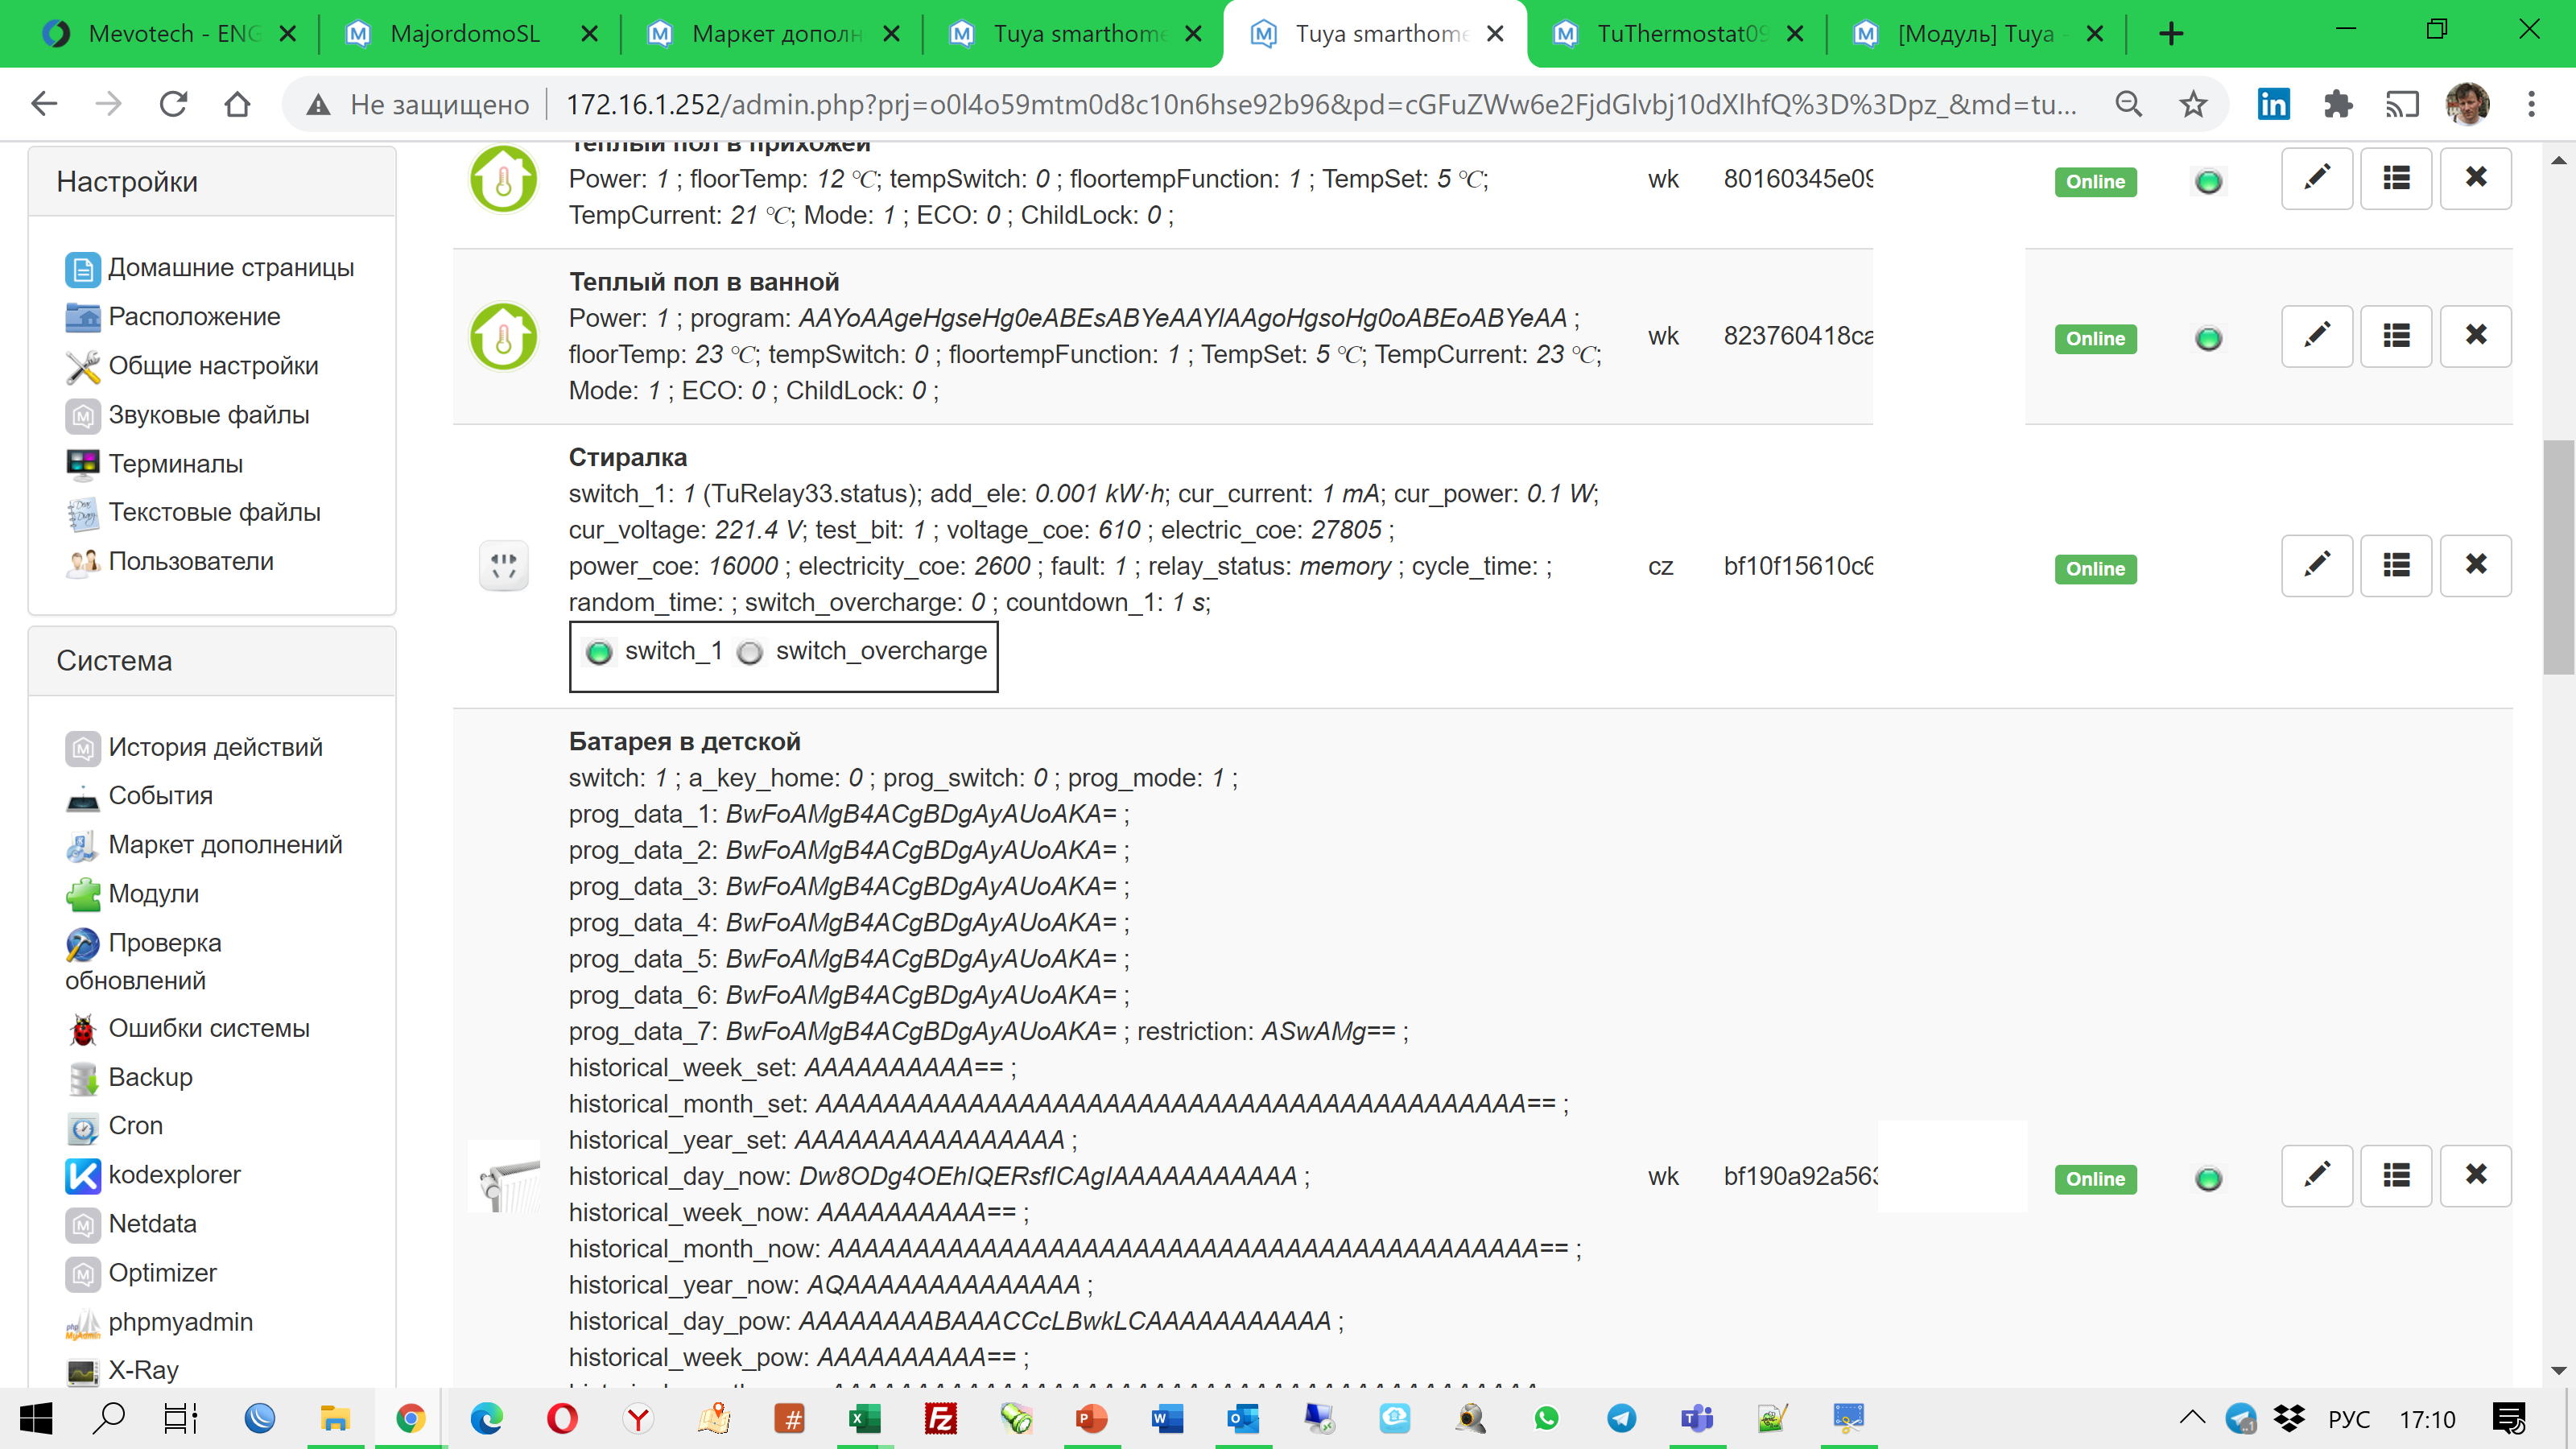Image resolution: width=2576 pixels, height=1449 pixels.
Task: Launch FileZilla from the taskbar
Action: pyautogui.click(x=941, y=1417)
